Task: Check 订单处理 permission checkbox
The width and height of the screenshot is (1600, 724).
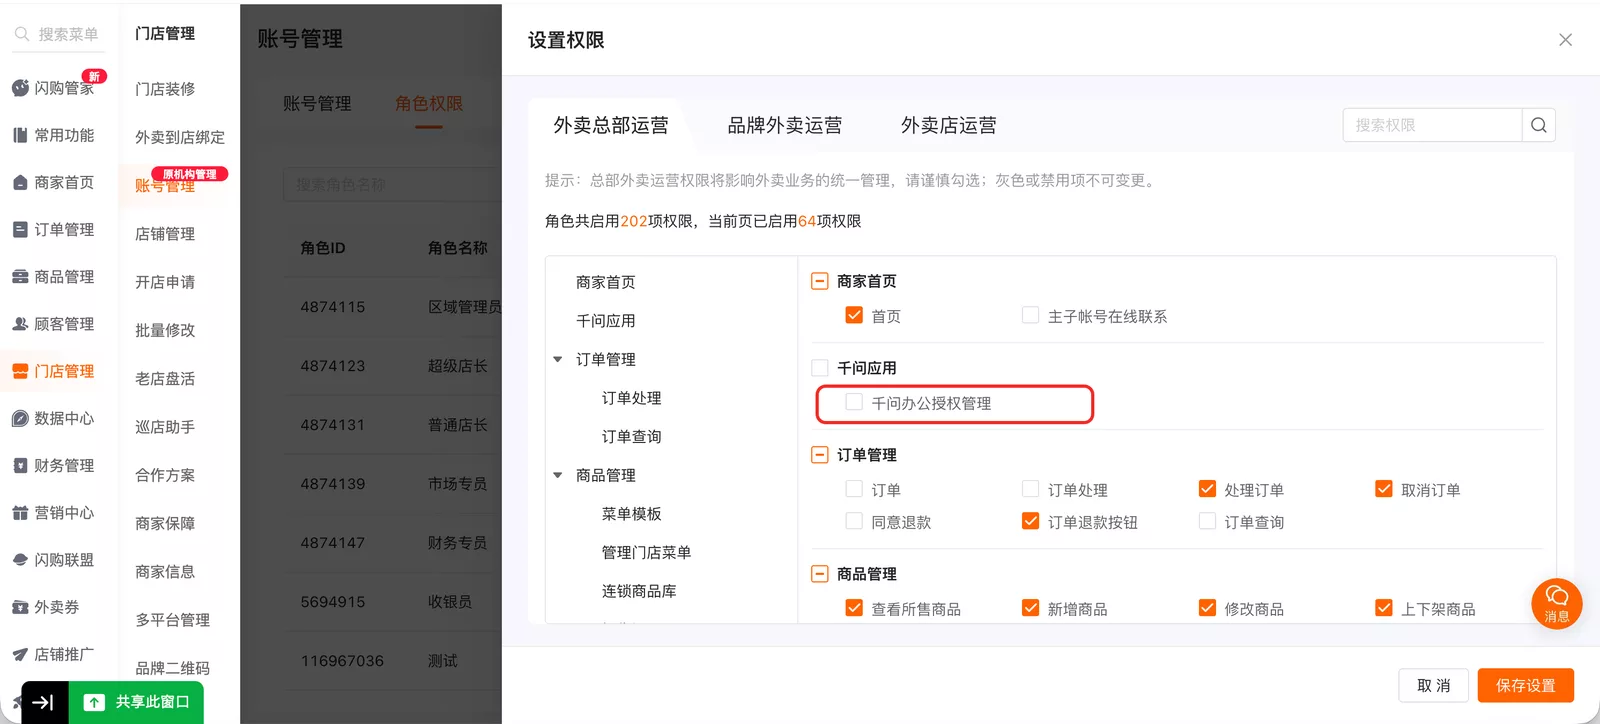Action: pyautogui.click(x=1030, y=489)
